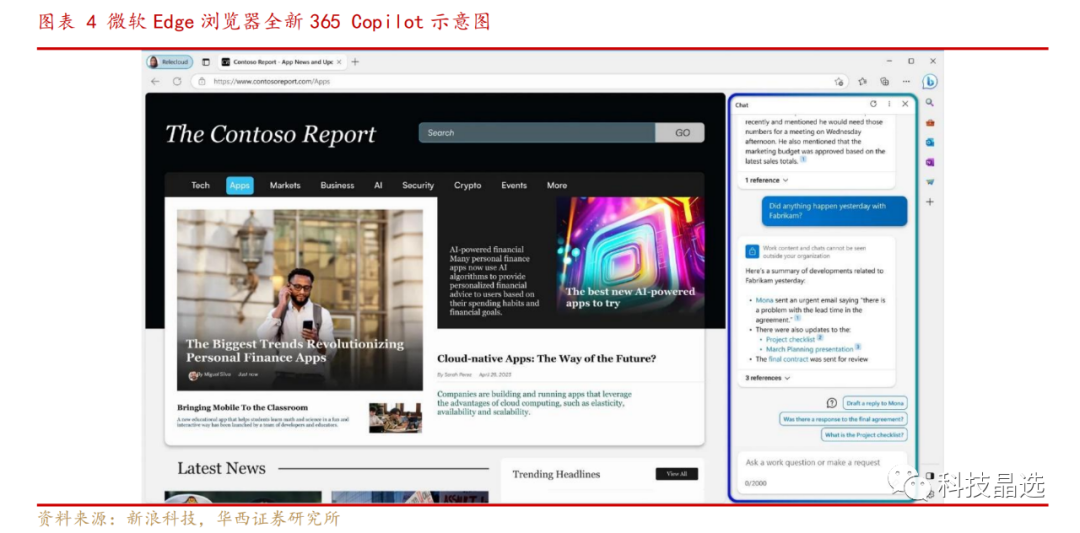Screen dimensions: 1080x533
Task: Open the Collections toolbar icon
Action: [x=885, y=81]
